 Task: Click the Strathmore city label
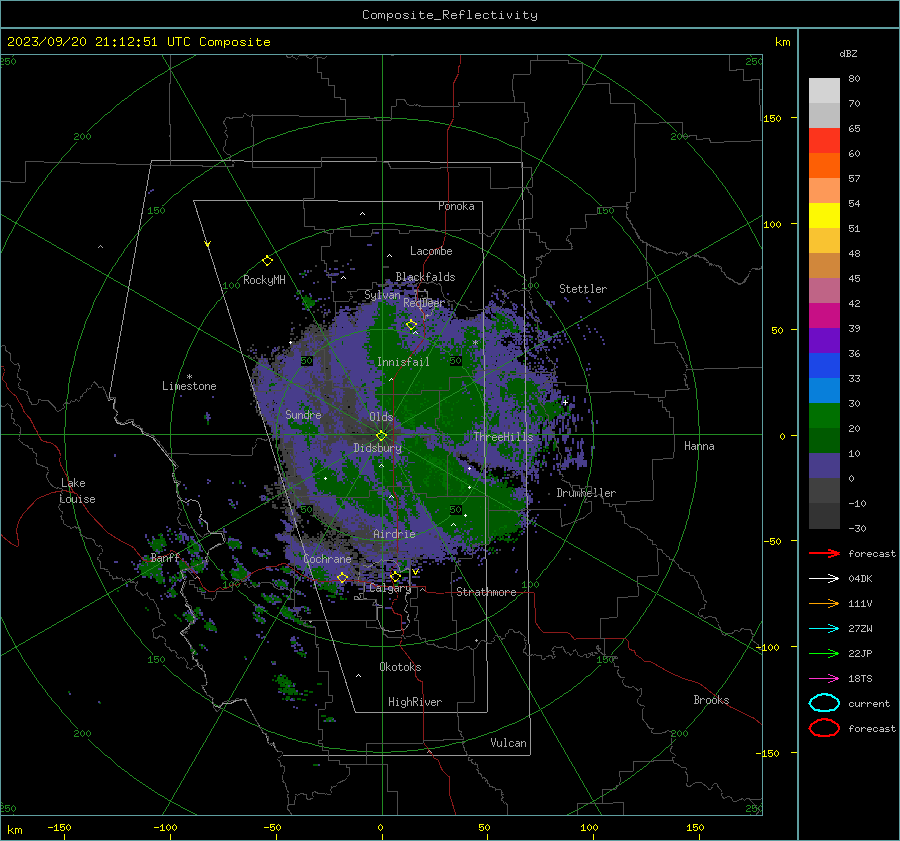pyautogui.click(x=486, y=592)
